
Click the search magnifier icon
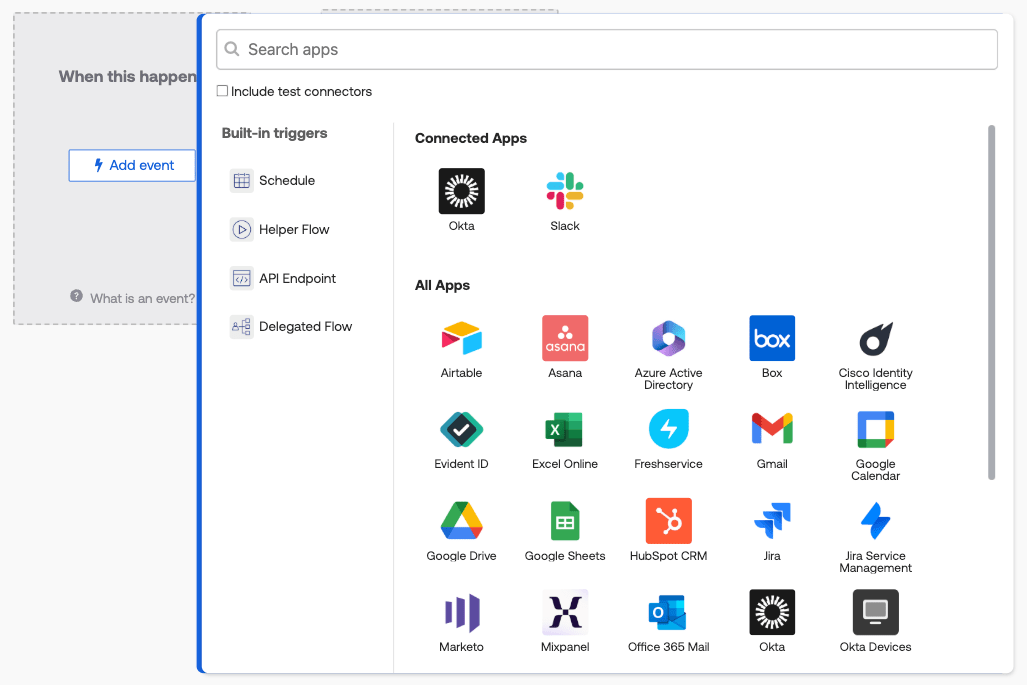232,49
